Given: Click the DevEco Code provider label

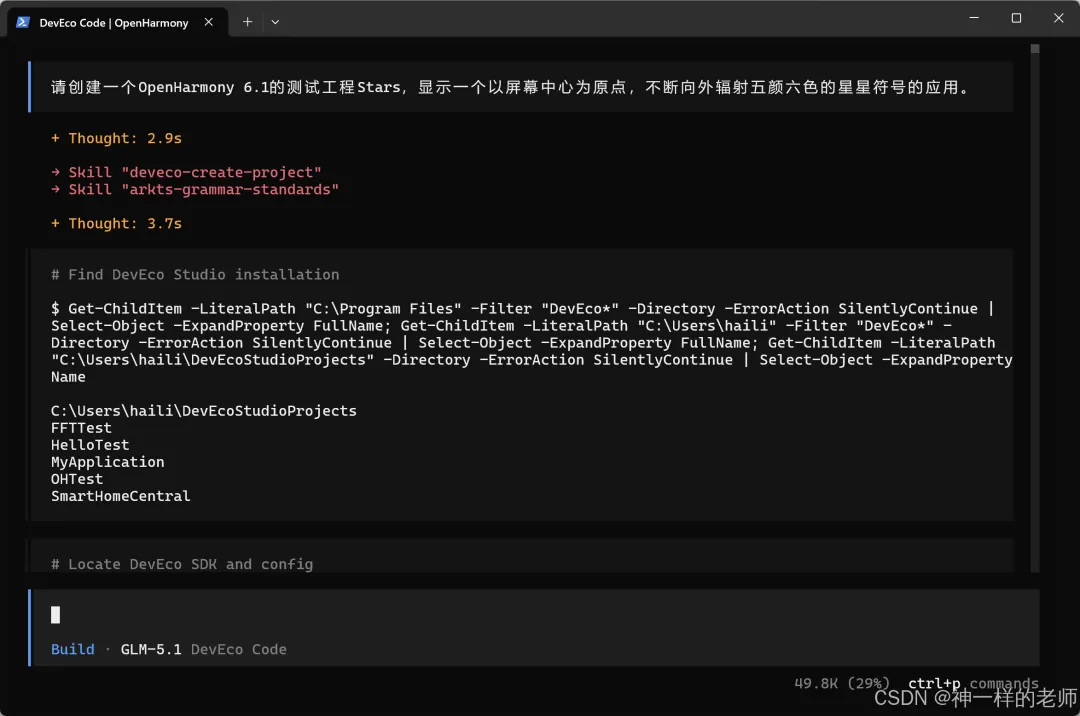Looking at the screenshot, I should (x=238, y=649).
